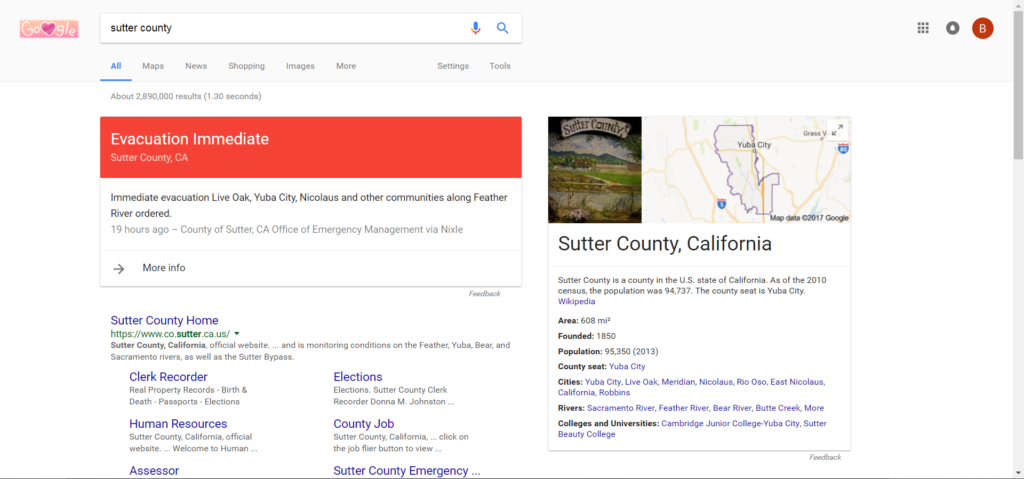The width and height of the screenshot is (1024, 479).
Task: Click the page vertical scrollbar thumb
Action: (x=1018, y=85)
